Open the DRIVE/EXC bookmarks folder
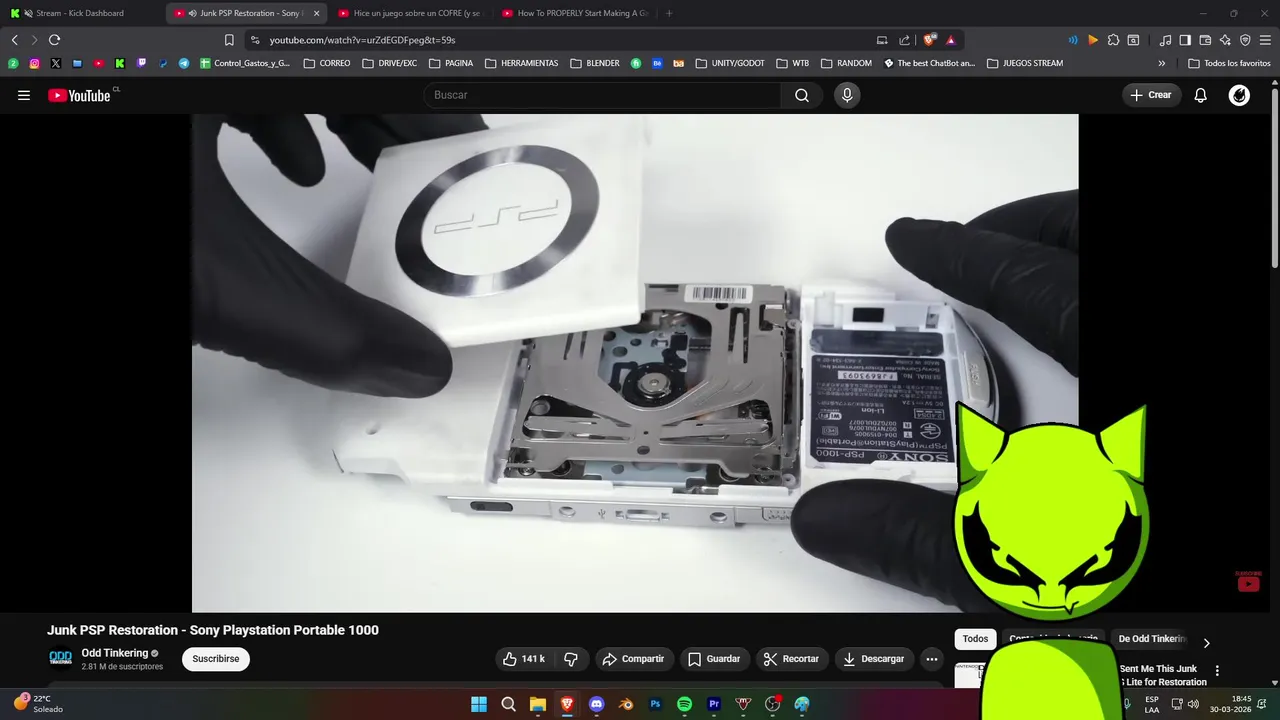 point(390,63)
